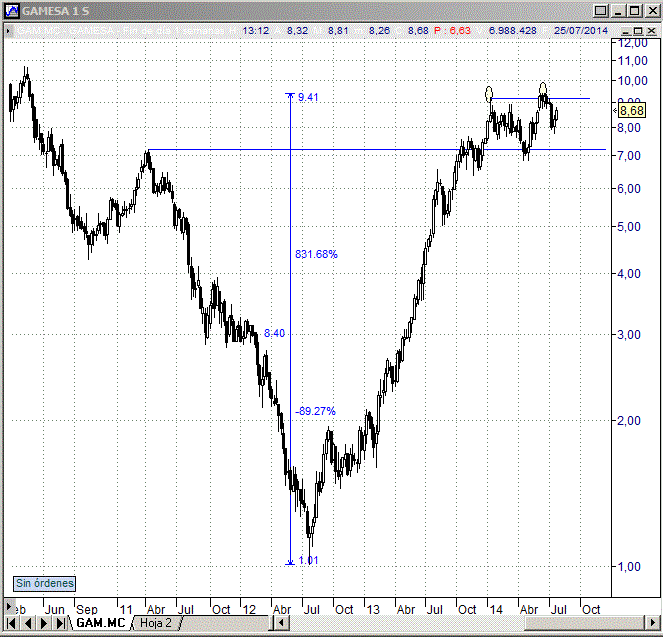Click the 1,00 price axis label
Image resolution: width=663 pixels, height=637 pixels.
pyautogui.click(x=629, y=566)
